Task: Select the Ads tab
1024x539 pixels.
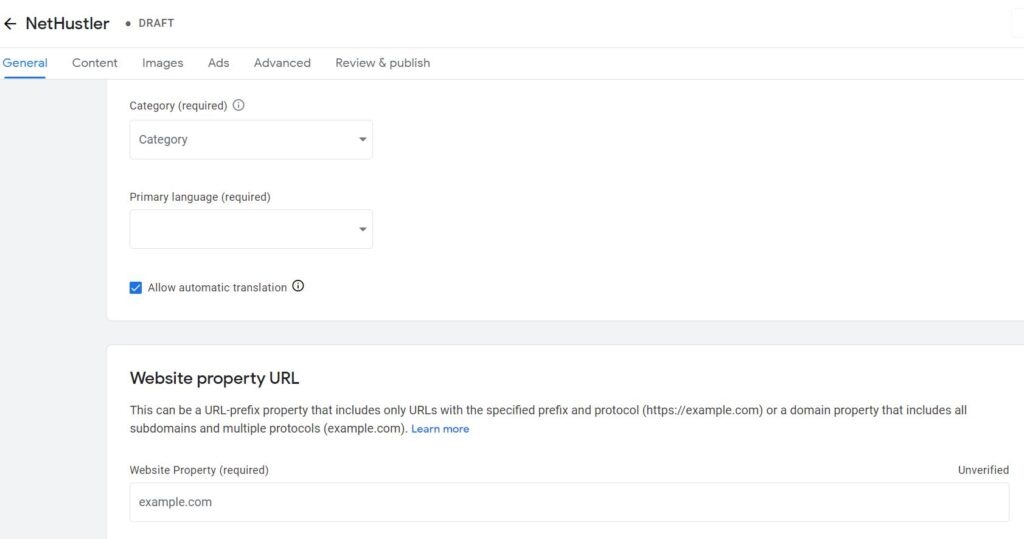Action: pyautogui.click(x=218, y=63)
